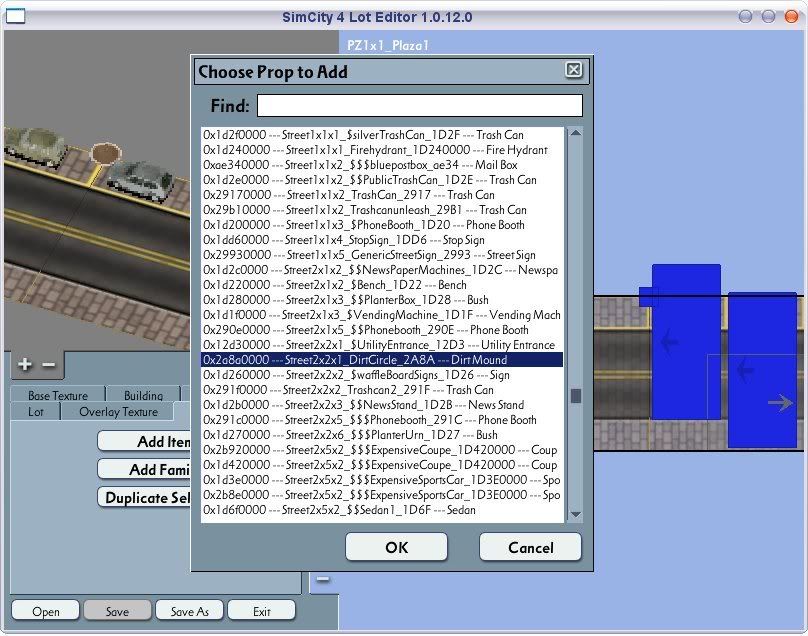Switch to the Overlay Texture tab
808x636 pixels.
119,411
